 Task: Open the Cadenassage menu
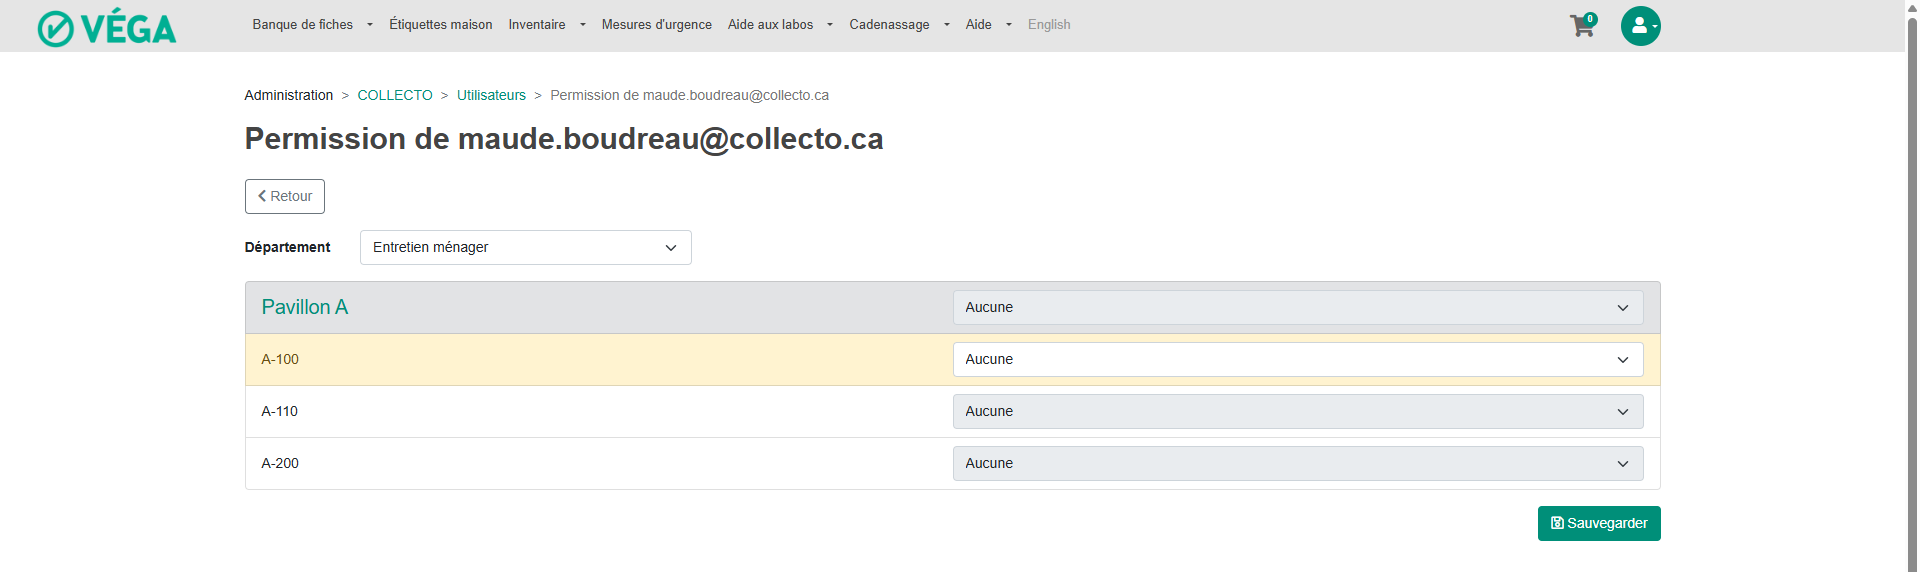pyautogui.click(x=899, y=25)
